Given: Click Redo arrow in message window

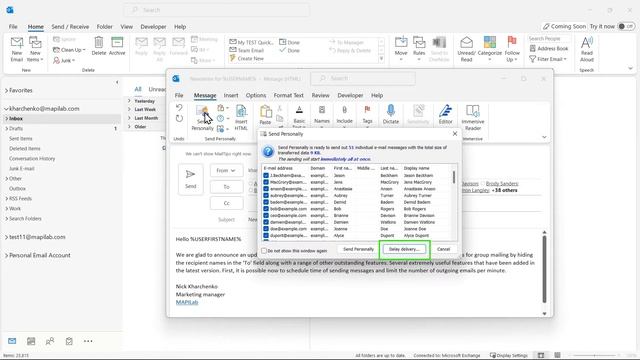Looking at the screenshot, I should [x=179, y=118].
